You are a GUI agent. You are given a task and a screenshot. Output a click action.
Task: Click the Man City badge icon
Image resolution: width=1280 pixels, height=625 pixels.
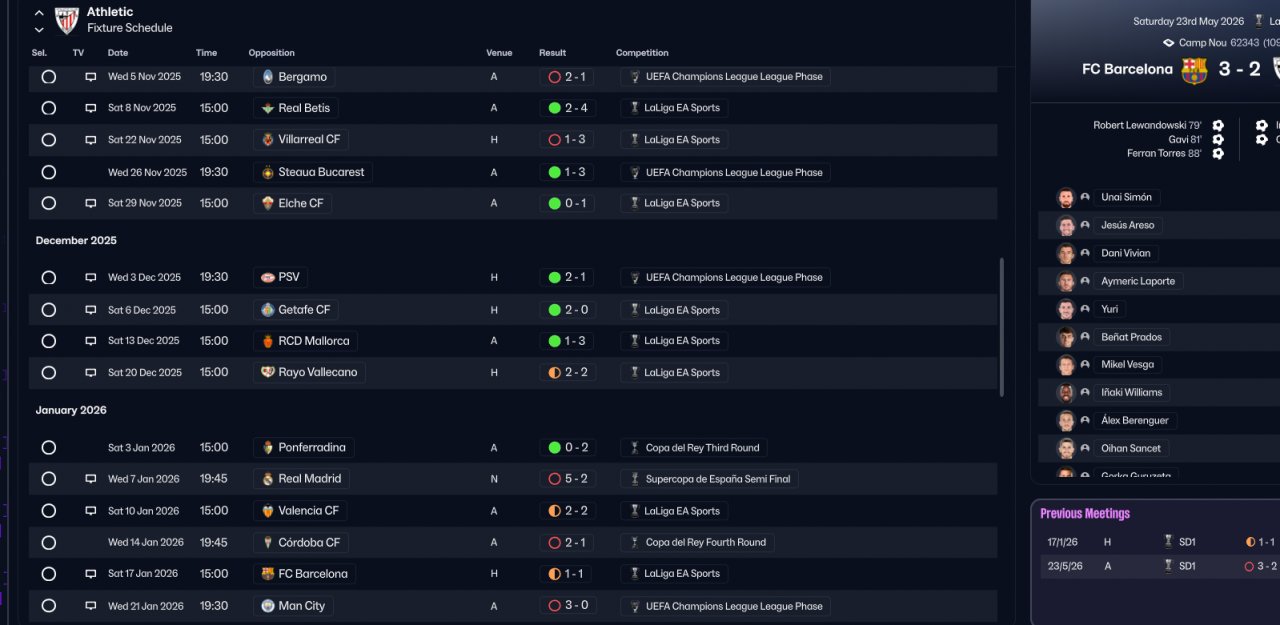coord(267,606)
